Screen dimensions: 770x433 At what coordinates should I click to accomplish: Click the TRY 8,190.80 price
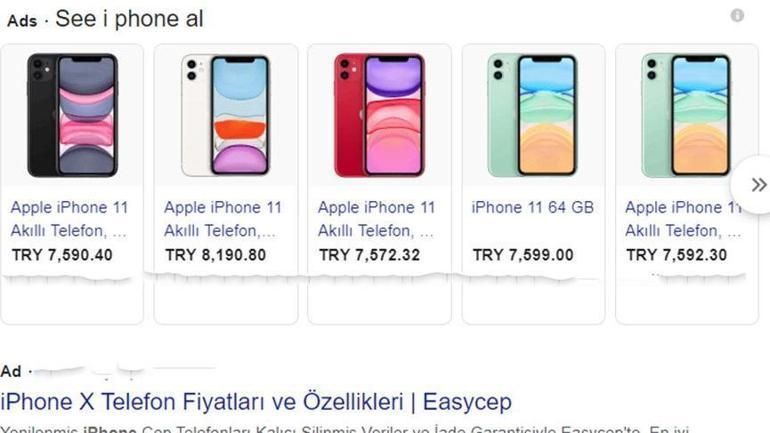[x=216, y=255]
